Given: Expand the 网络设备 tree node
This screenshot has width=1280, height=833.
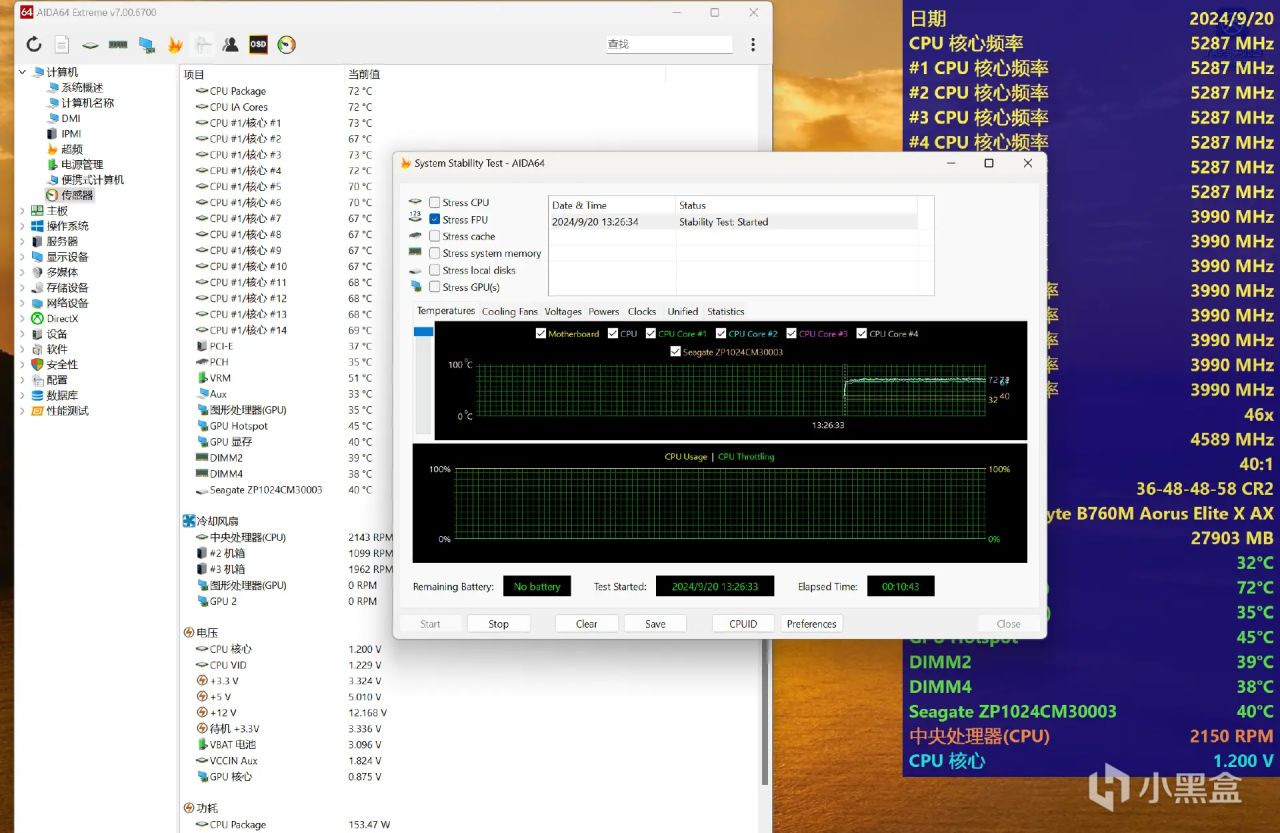Looking at the screenshot, I should 23,303.
